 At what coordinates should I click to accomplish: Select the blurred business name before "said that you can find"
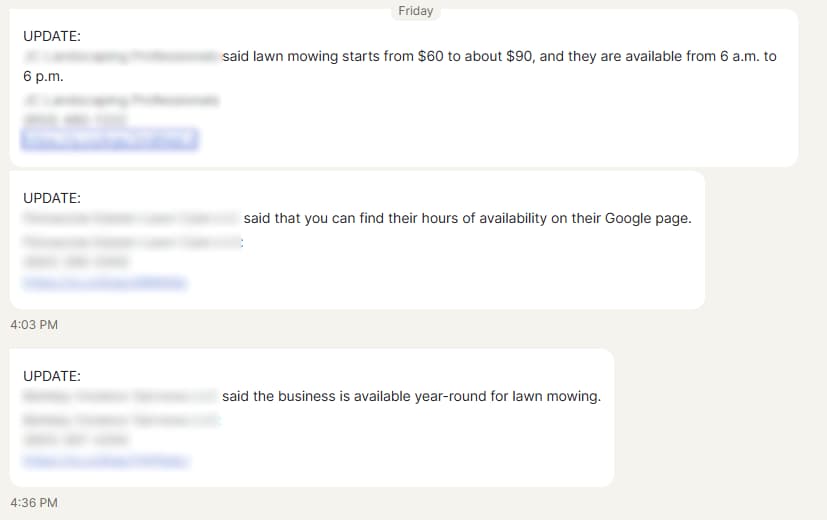coord(130,218)
